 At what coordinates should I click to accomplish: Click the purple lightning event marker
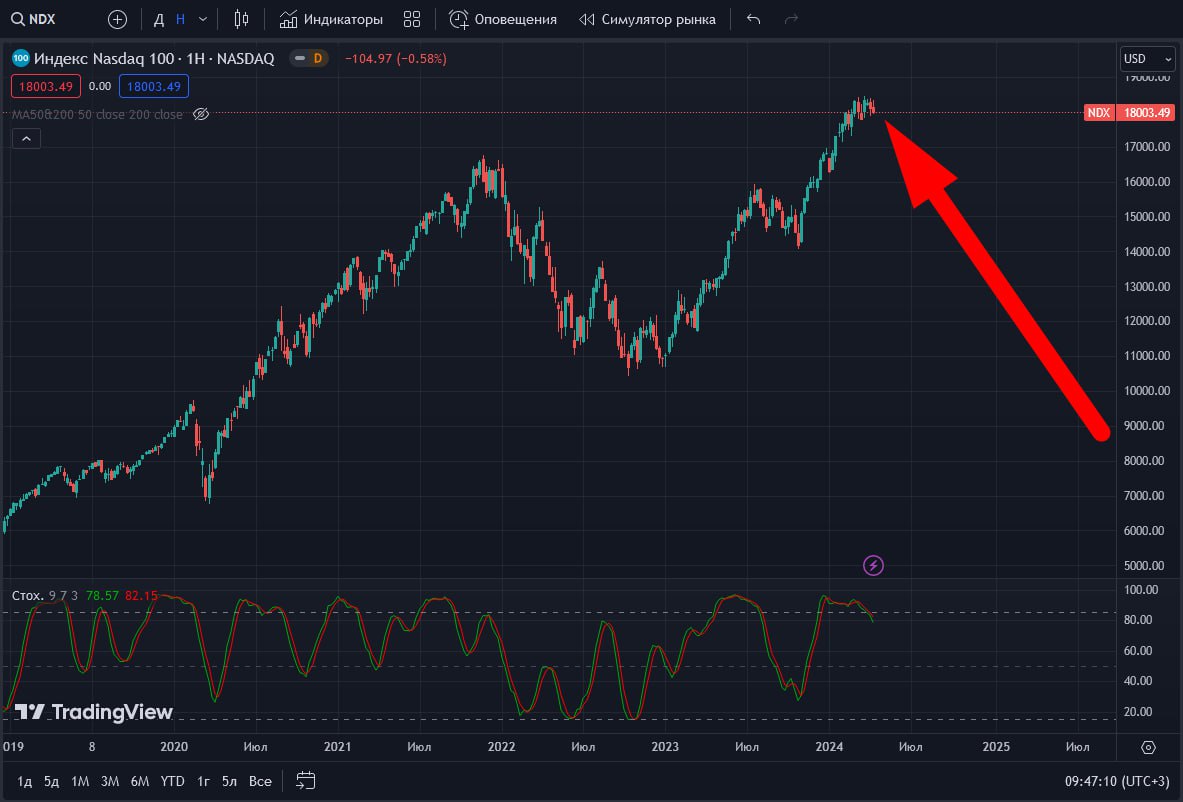873,565
